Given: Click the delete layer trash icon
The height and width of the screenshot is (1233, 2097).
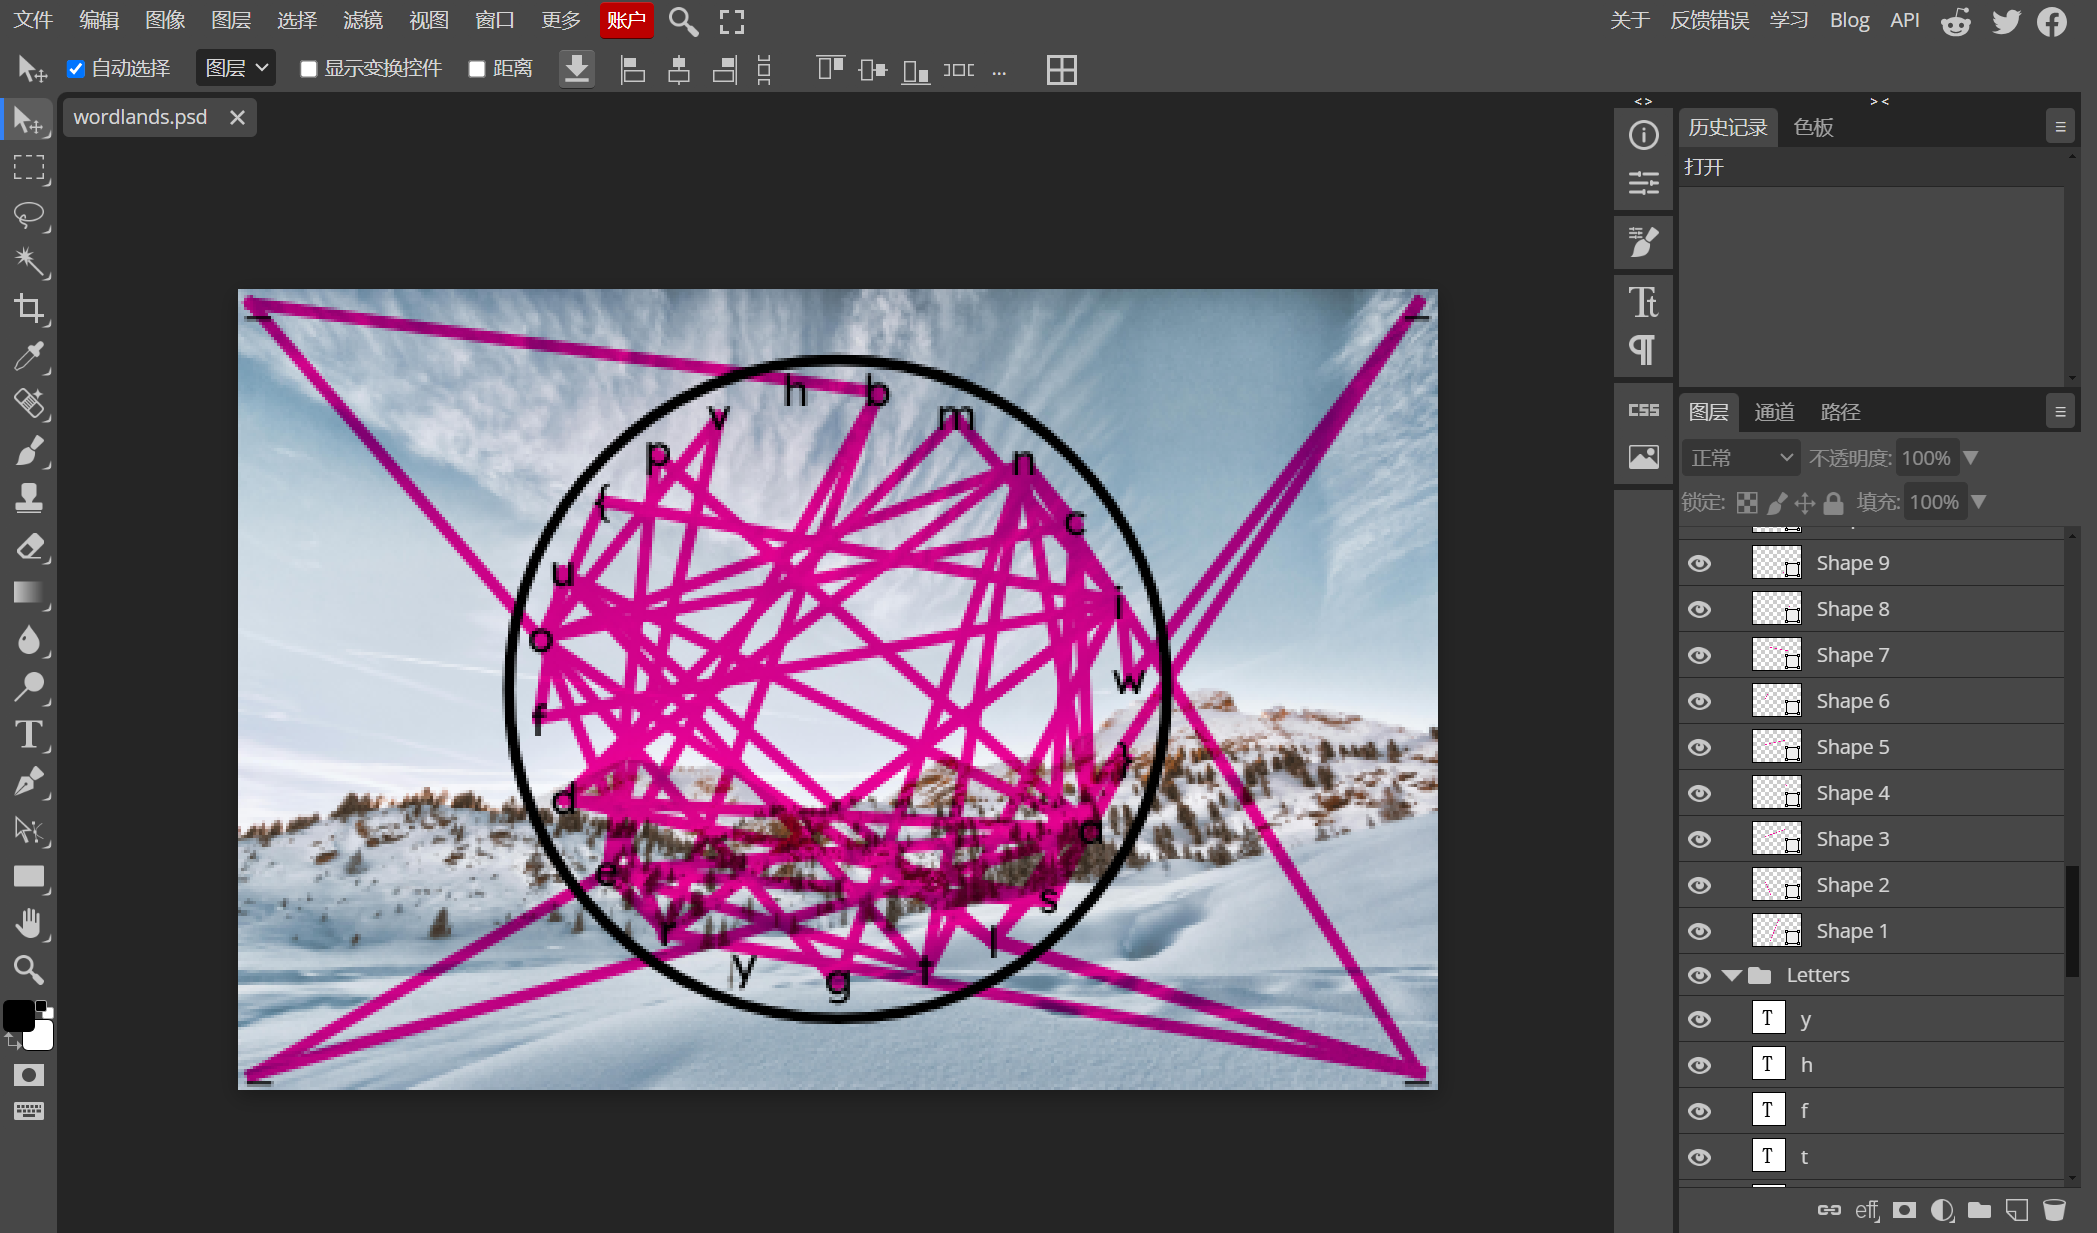Looking at the screenshot, I should point(2054,1210).
